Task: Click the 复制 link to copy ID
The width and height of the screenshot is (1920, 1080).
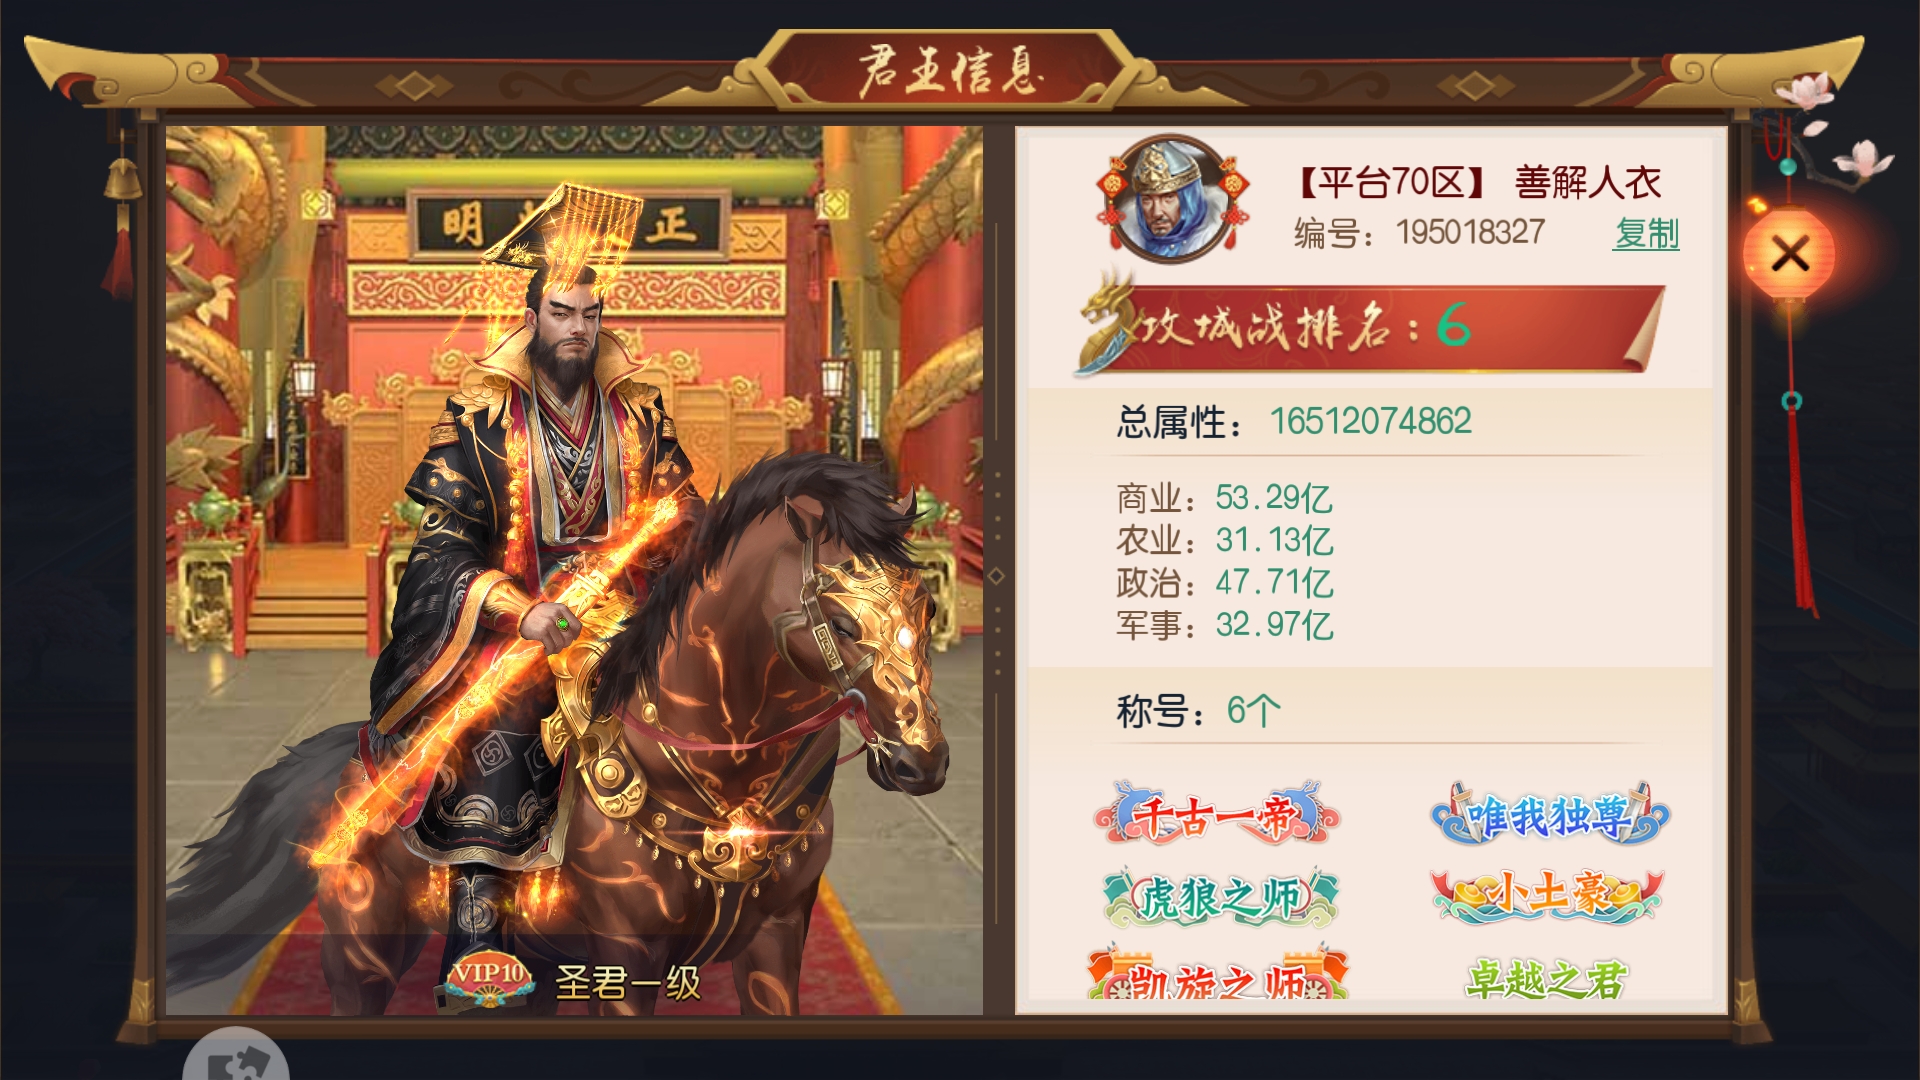Action: (1646, 233)
